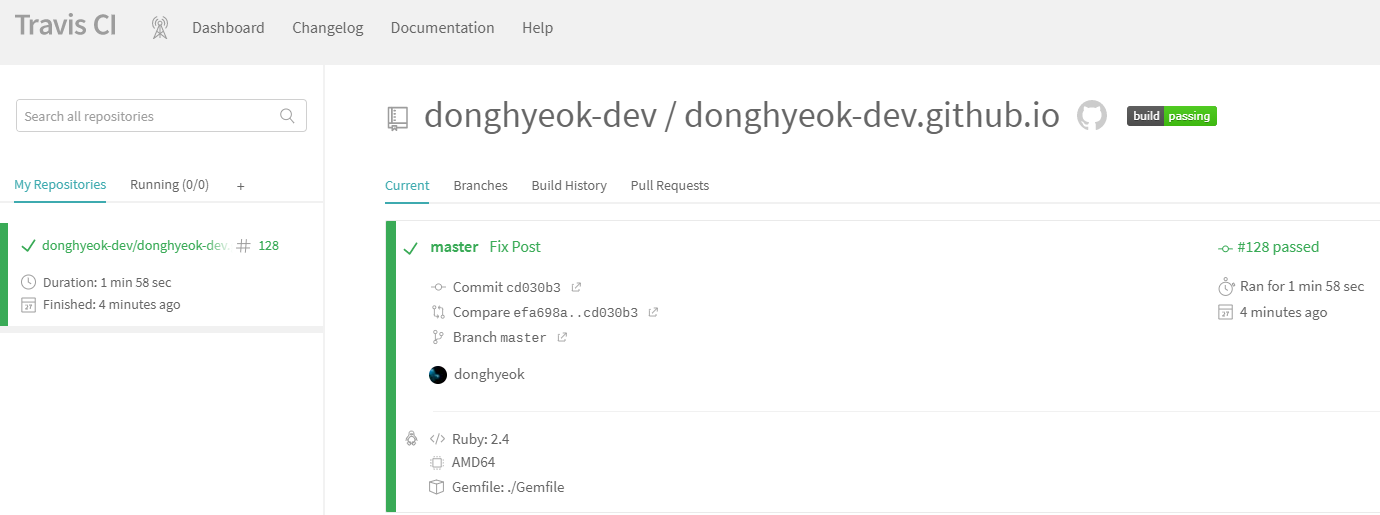Open the donghyeok-dev owner link in title
Image resolution: width=1380 pixels, height=515 pixels.
coord(540,116)
